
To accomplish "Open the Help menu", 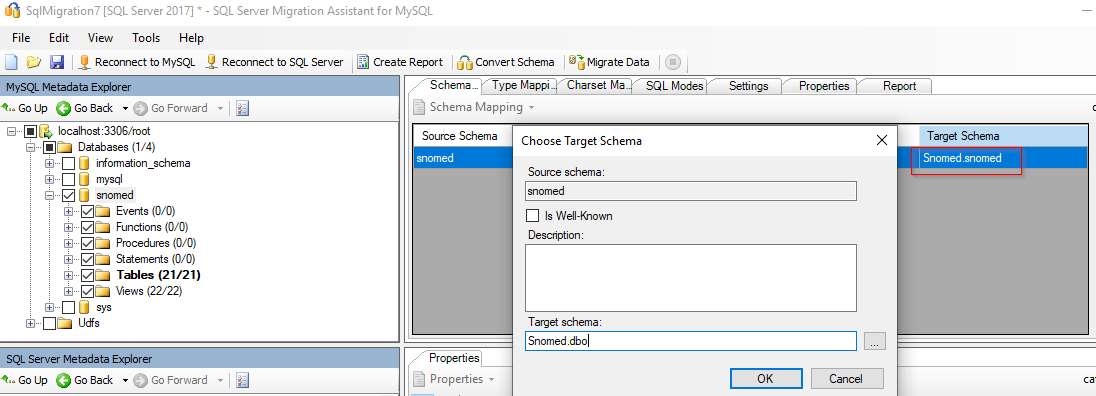I will click(x=192, y=38).
